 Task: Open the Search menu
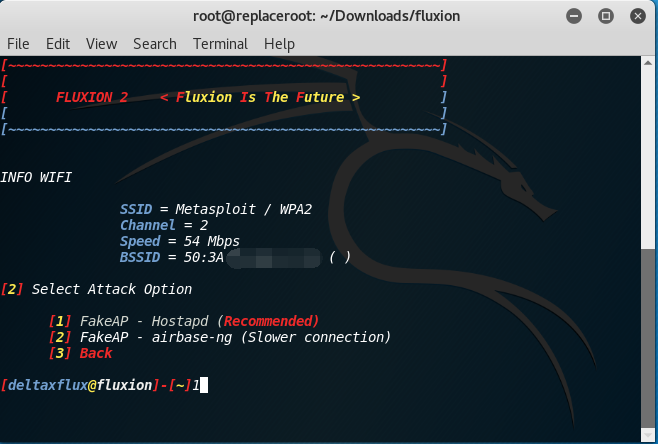pos(155,44)
